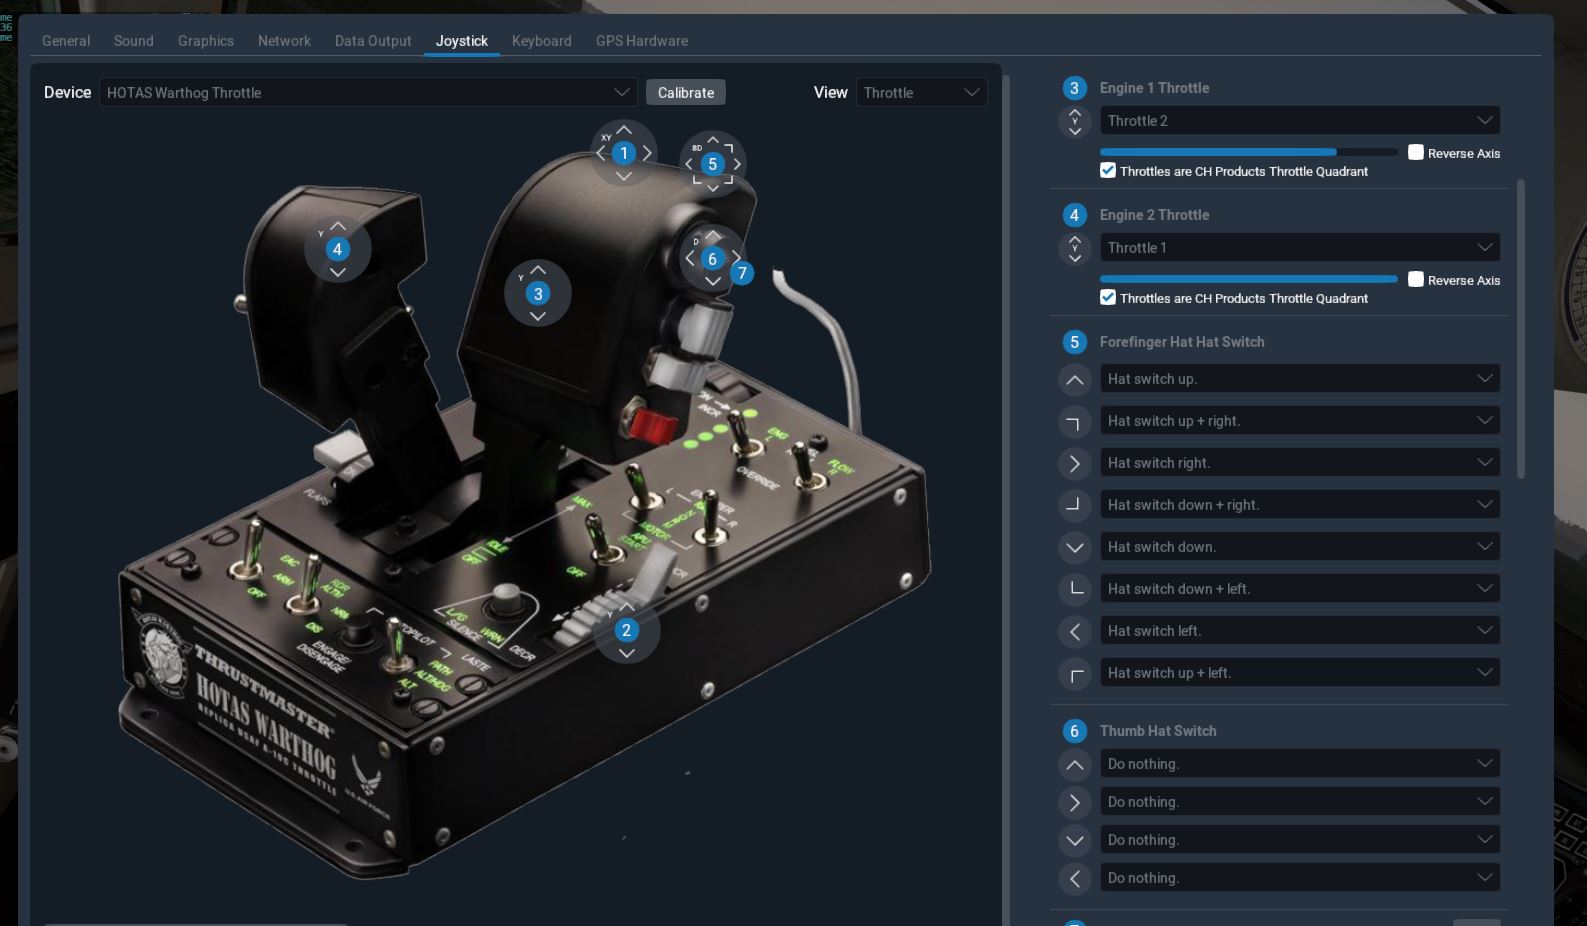The height and width of the screenshot is (926, 1587).
Task: Click the Y-axis icon next to Throttle 1
Action: click(1074, 248)
